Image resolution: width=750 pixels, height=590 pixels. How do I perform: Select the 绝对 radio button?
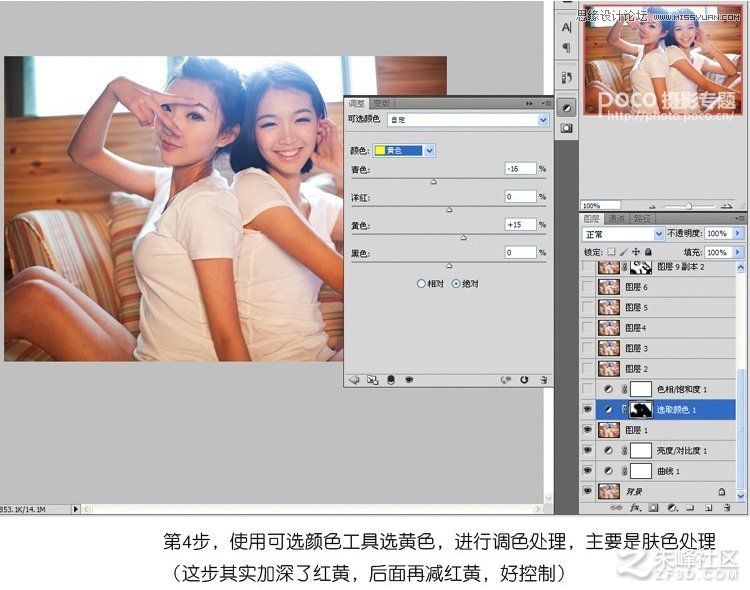[x=456, y=283]
